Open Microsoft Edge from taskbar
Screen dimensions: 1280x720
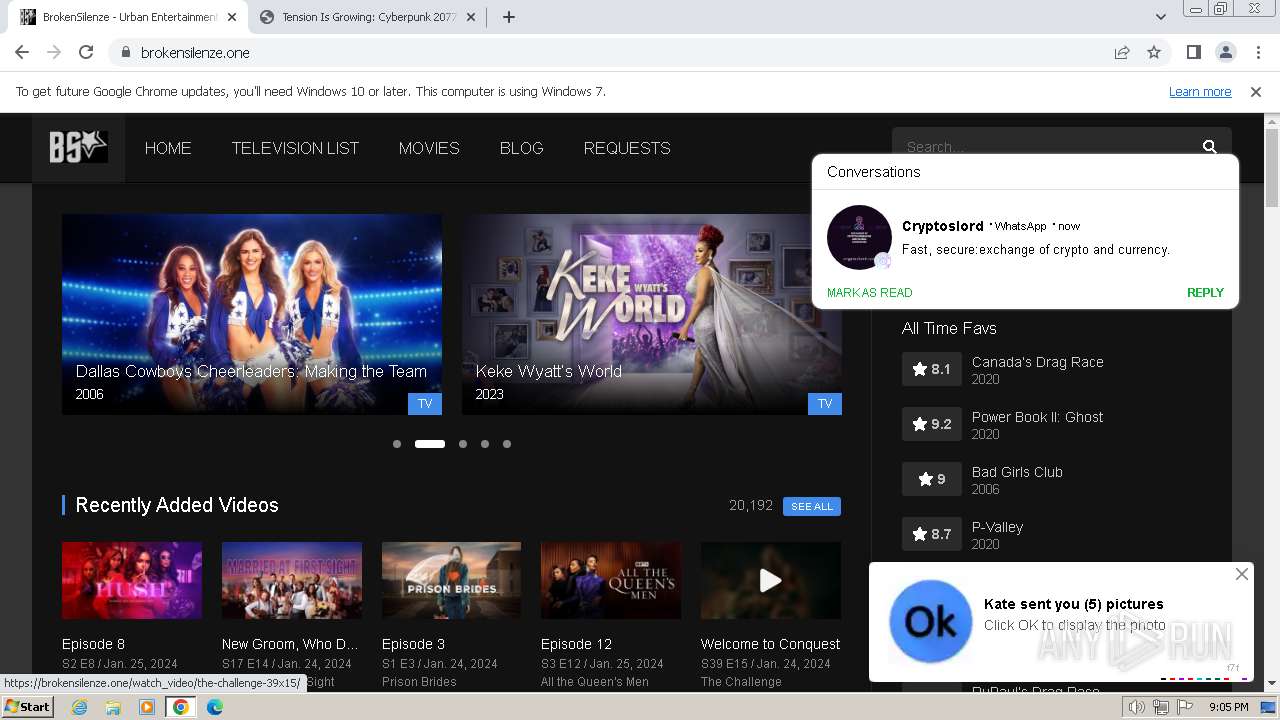coord(214,707)
